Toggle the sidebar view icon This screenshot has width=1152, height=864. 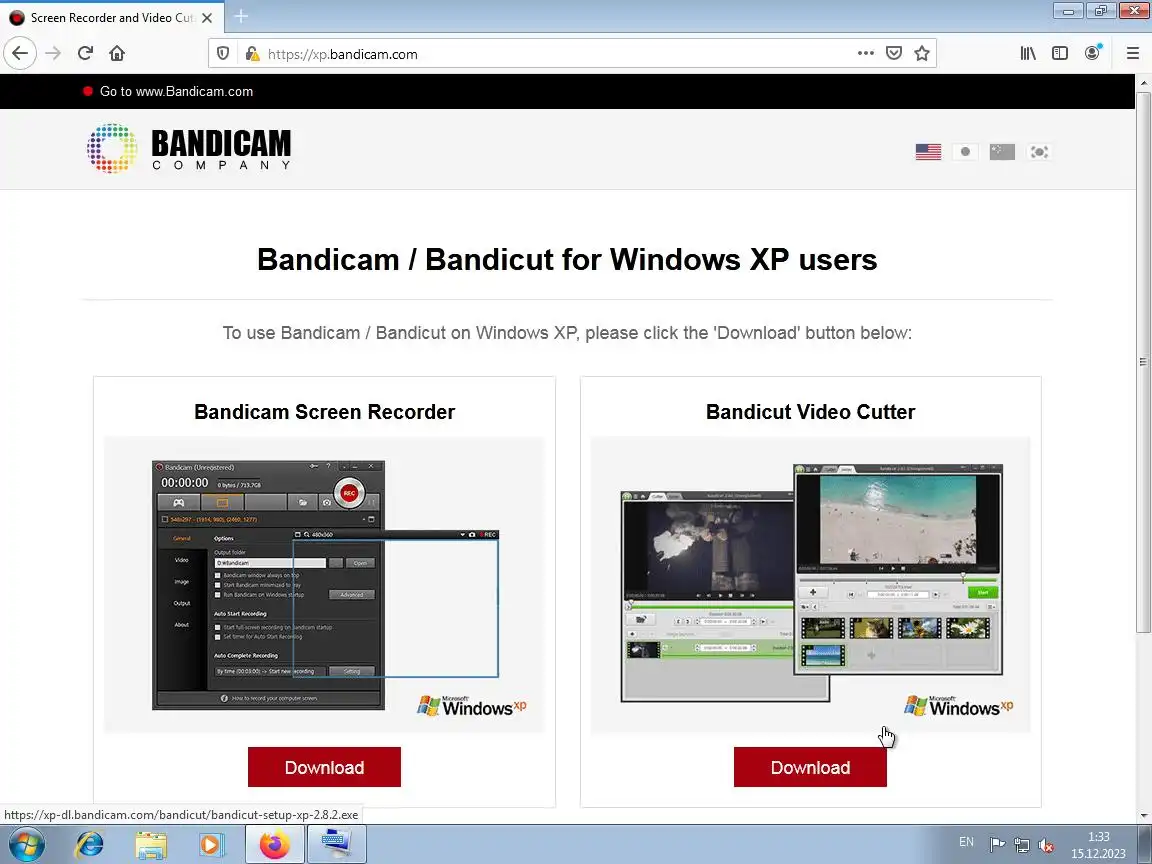pyautogui.click(x=1059, y=53)
